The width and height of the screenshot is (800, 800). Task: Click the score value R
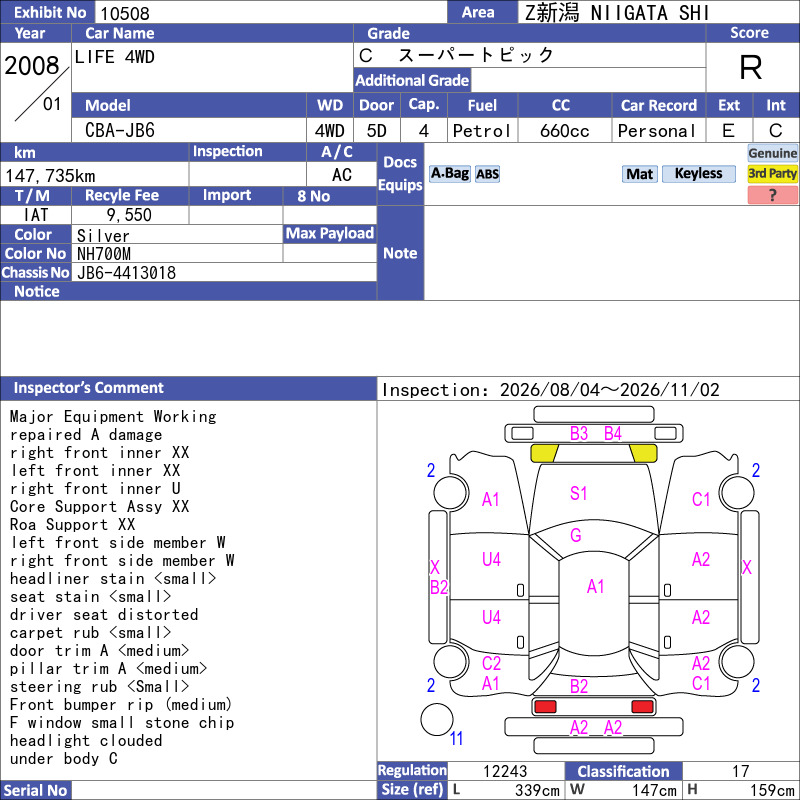click(751, 67)
